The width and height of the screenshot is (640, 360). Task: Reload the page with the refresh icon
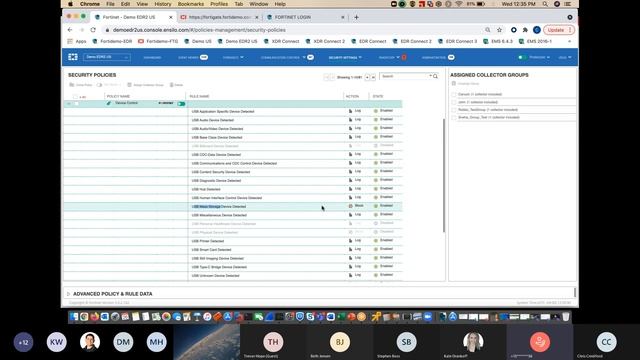coord(93,30)
